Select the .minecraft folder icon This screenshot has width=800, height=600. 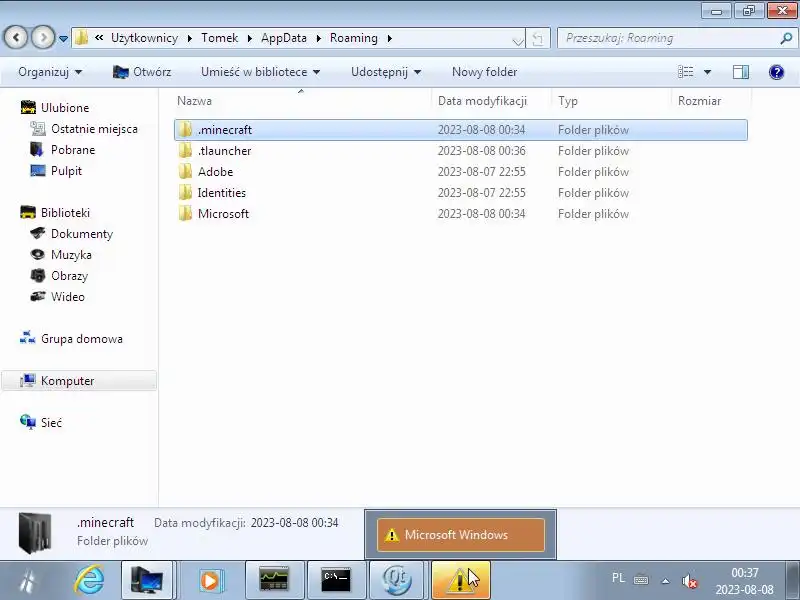[186, 130]
